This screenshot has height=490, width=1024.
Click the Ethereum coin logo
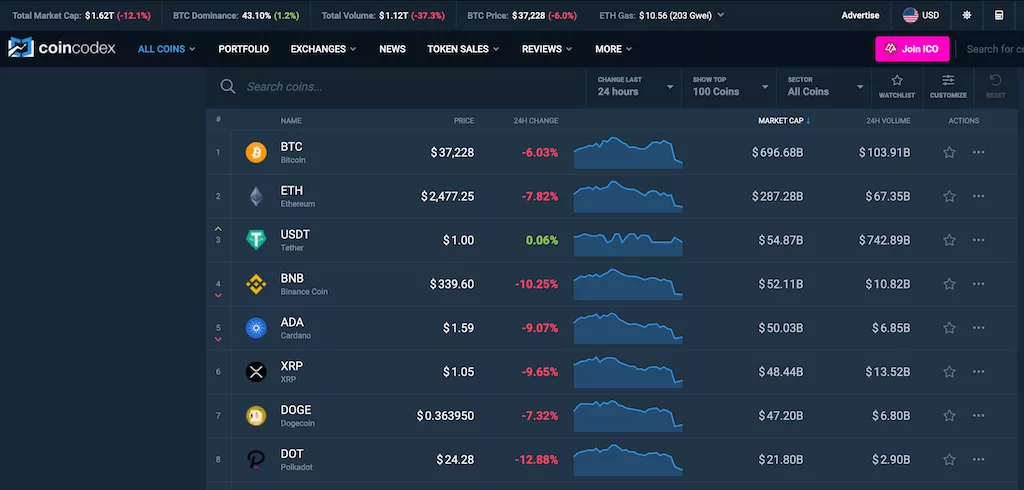click(256, 197)
